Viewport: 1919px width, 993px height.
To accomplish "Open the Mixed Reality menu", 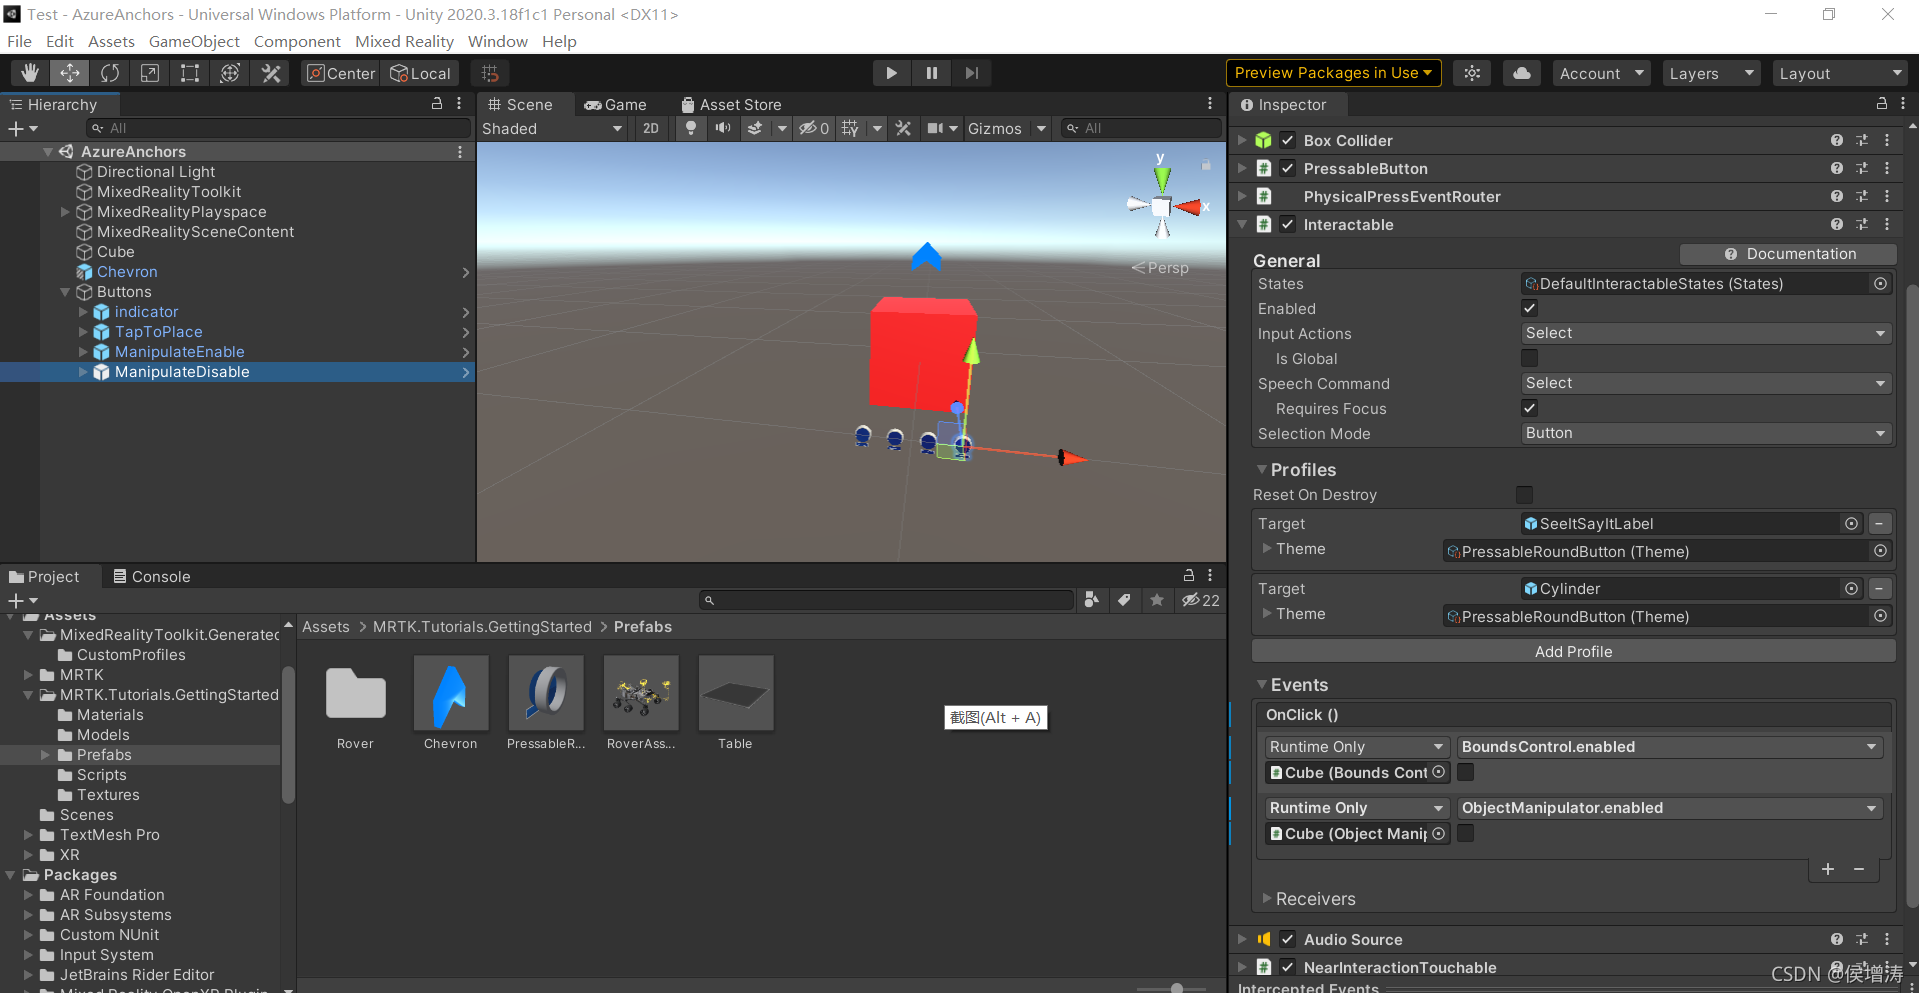I will (404, 41).
